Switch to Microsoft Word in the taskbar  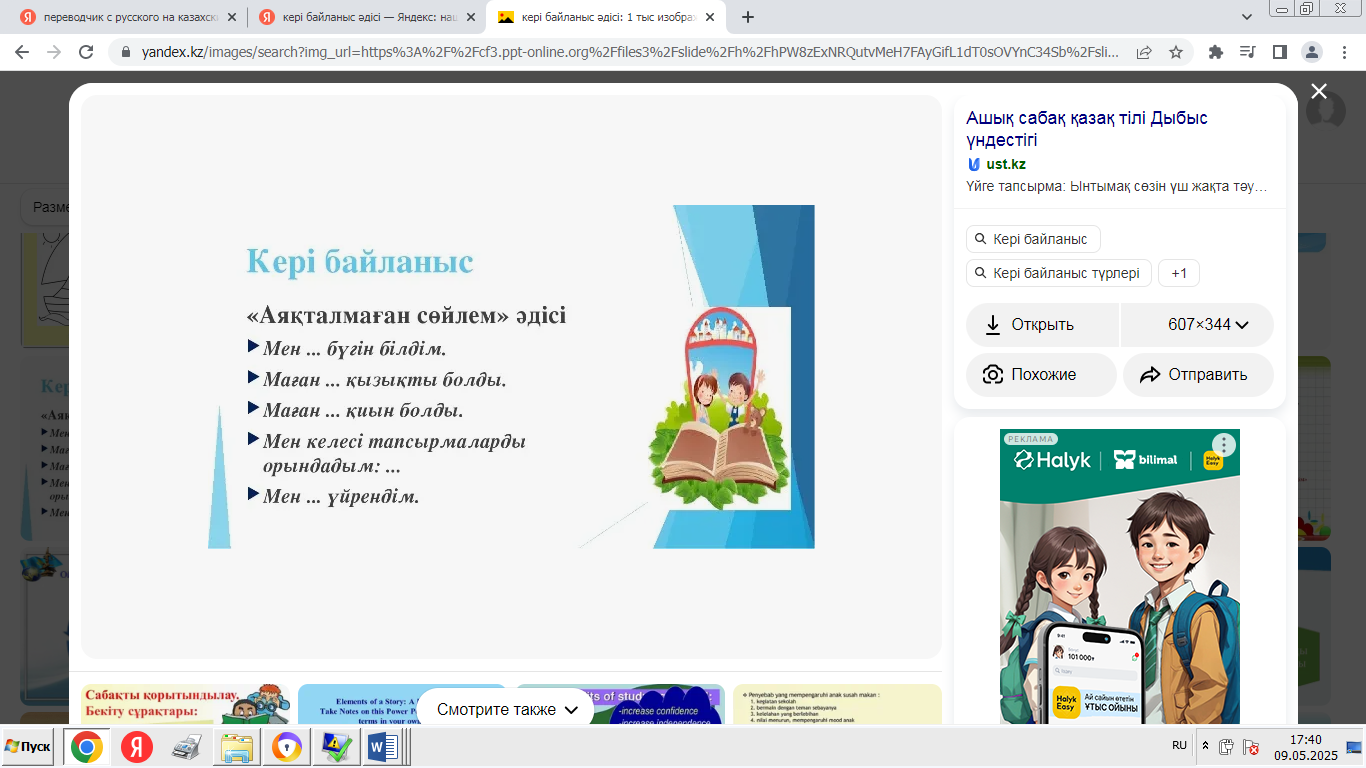pyautogui.click(x=383, y=747)
